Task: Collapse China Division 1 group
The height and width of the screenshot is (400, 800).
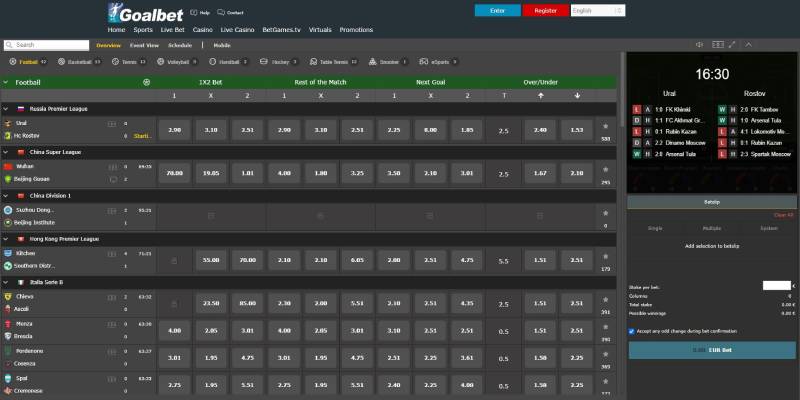Action: [x=6, y=195]
